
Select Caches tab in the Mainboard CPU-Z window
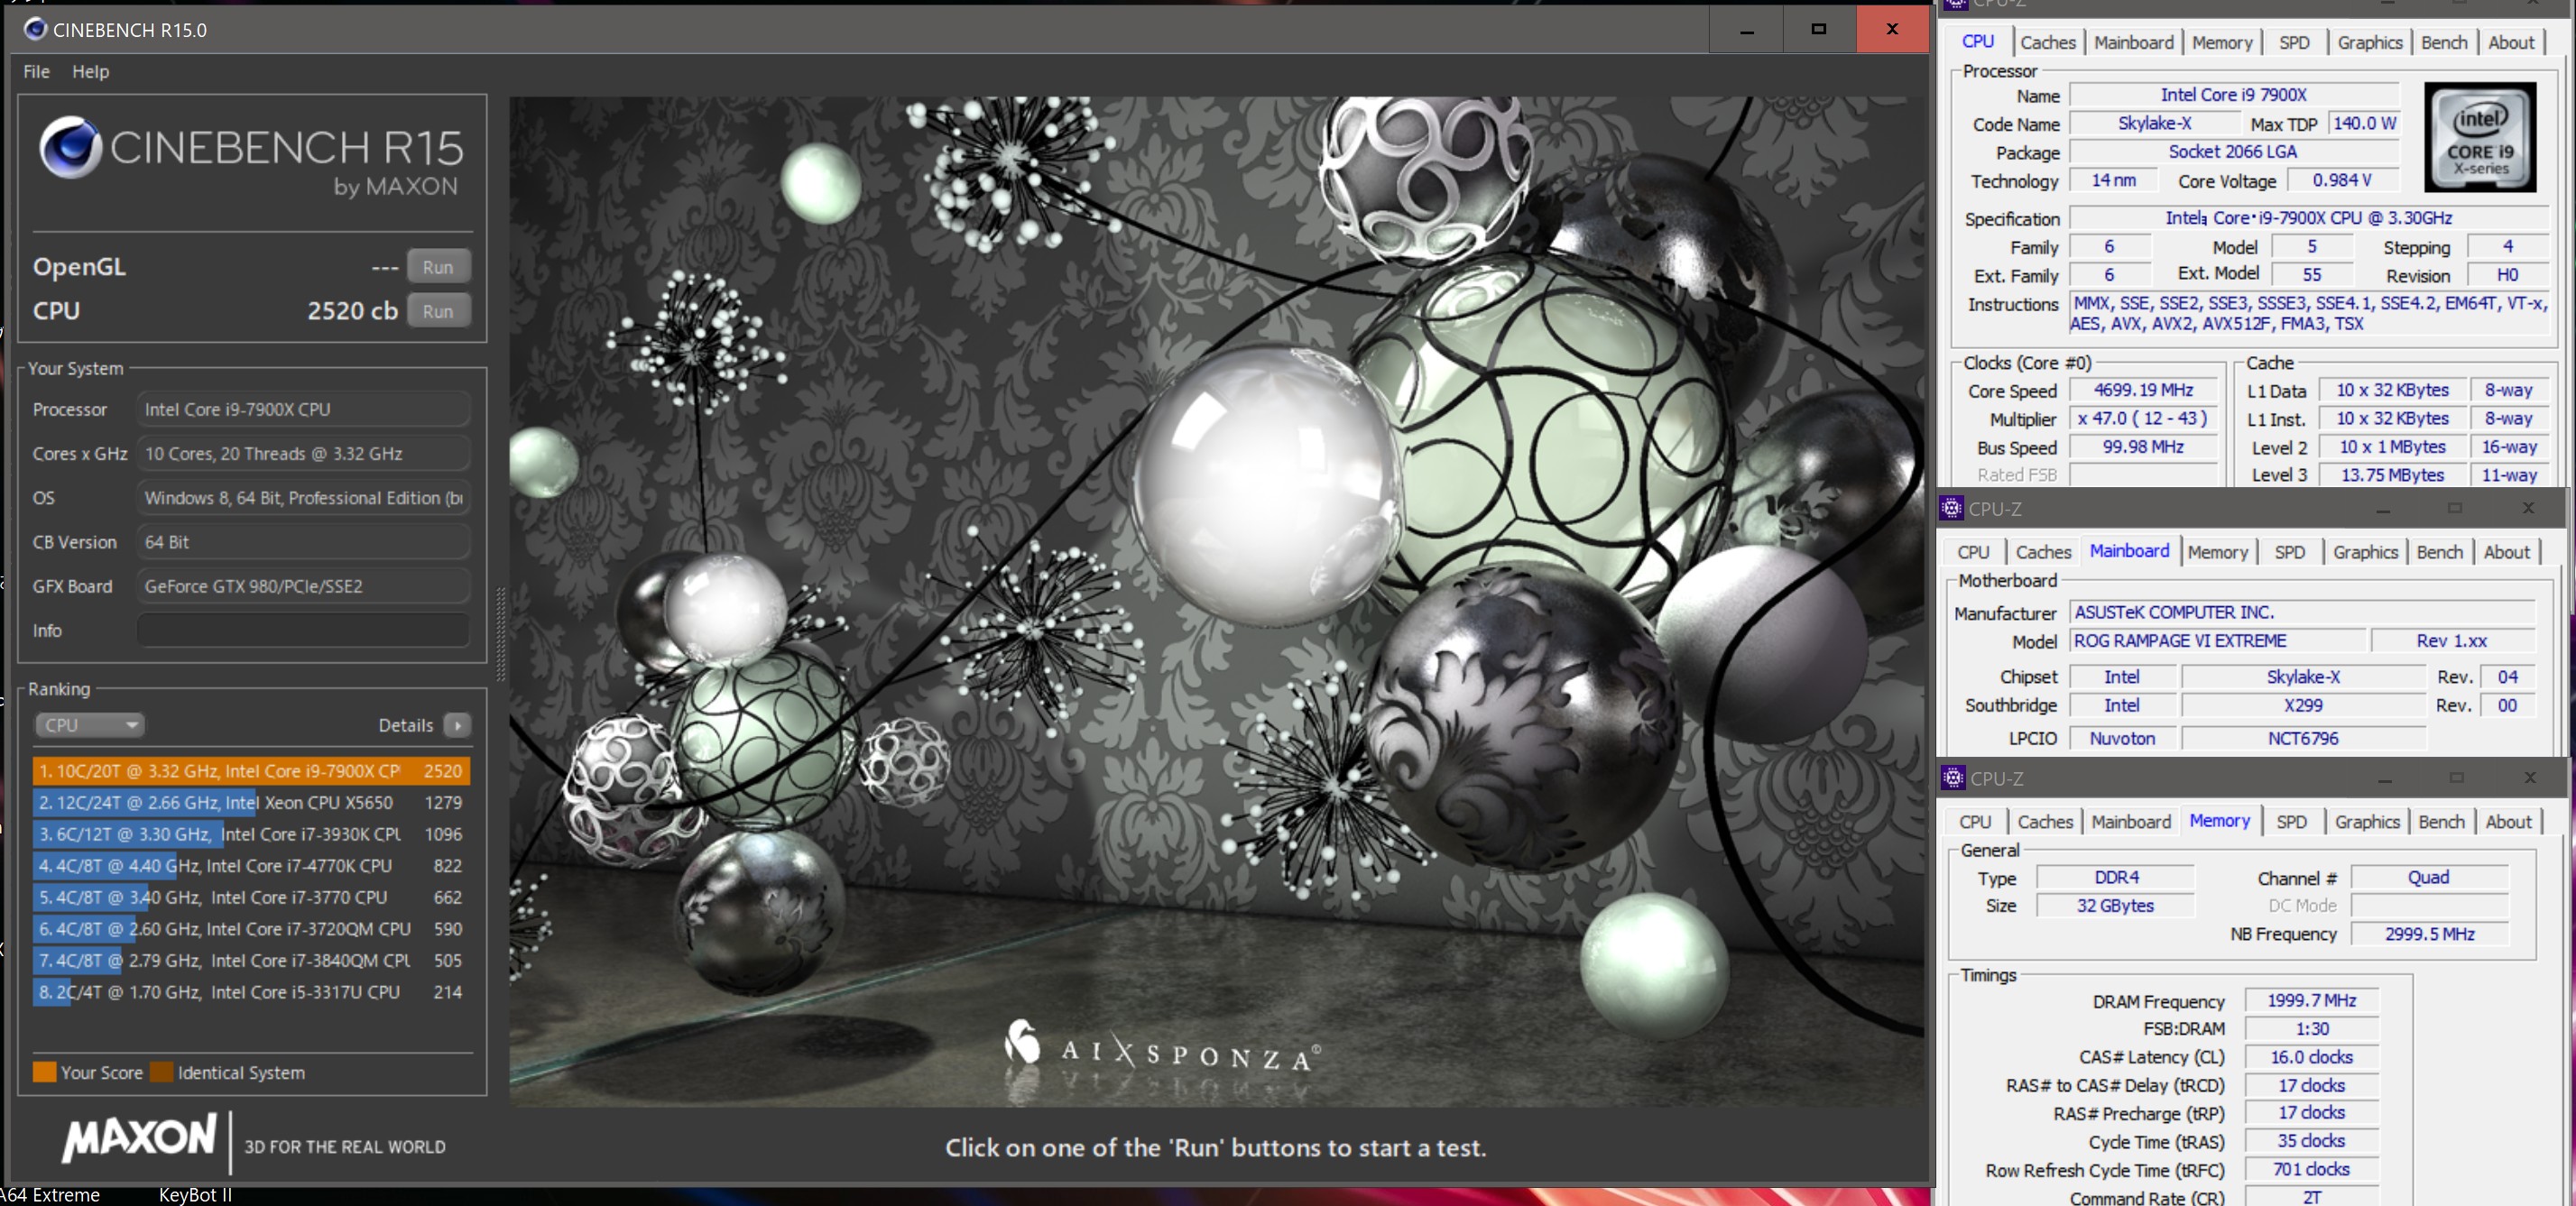(x=2043, y=552)
